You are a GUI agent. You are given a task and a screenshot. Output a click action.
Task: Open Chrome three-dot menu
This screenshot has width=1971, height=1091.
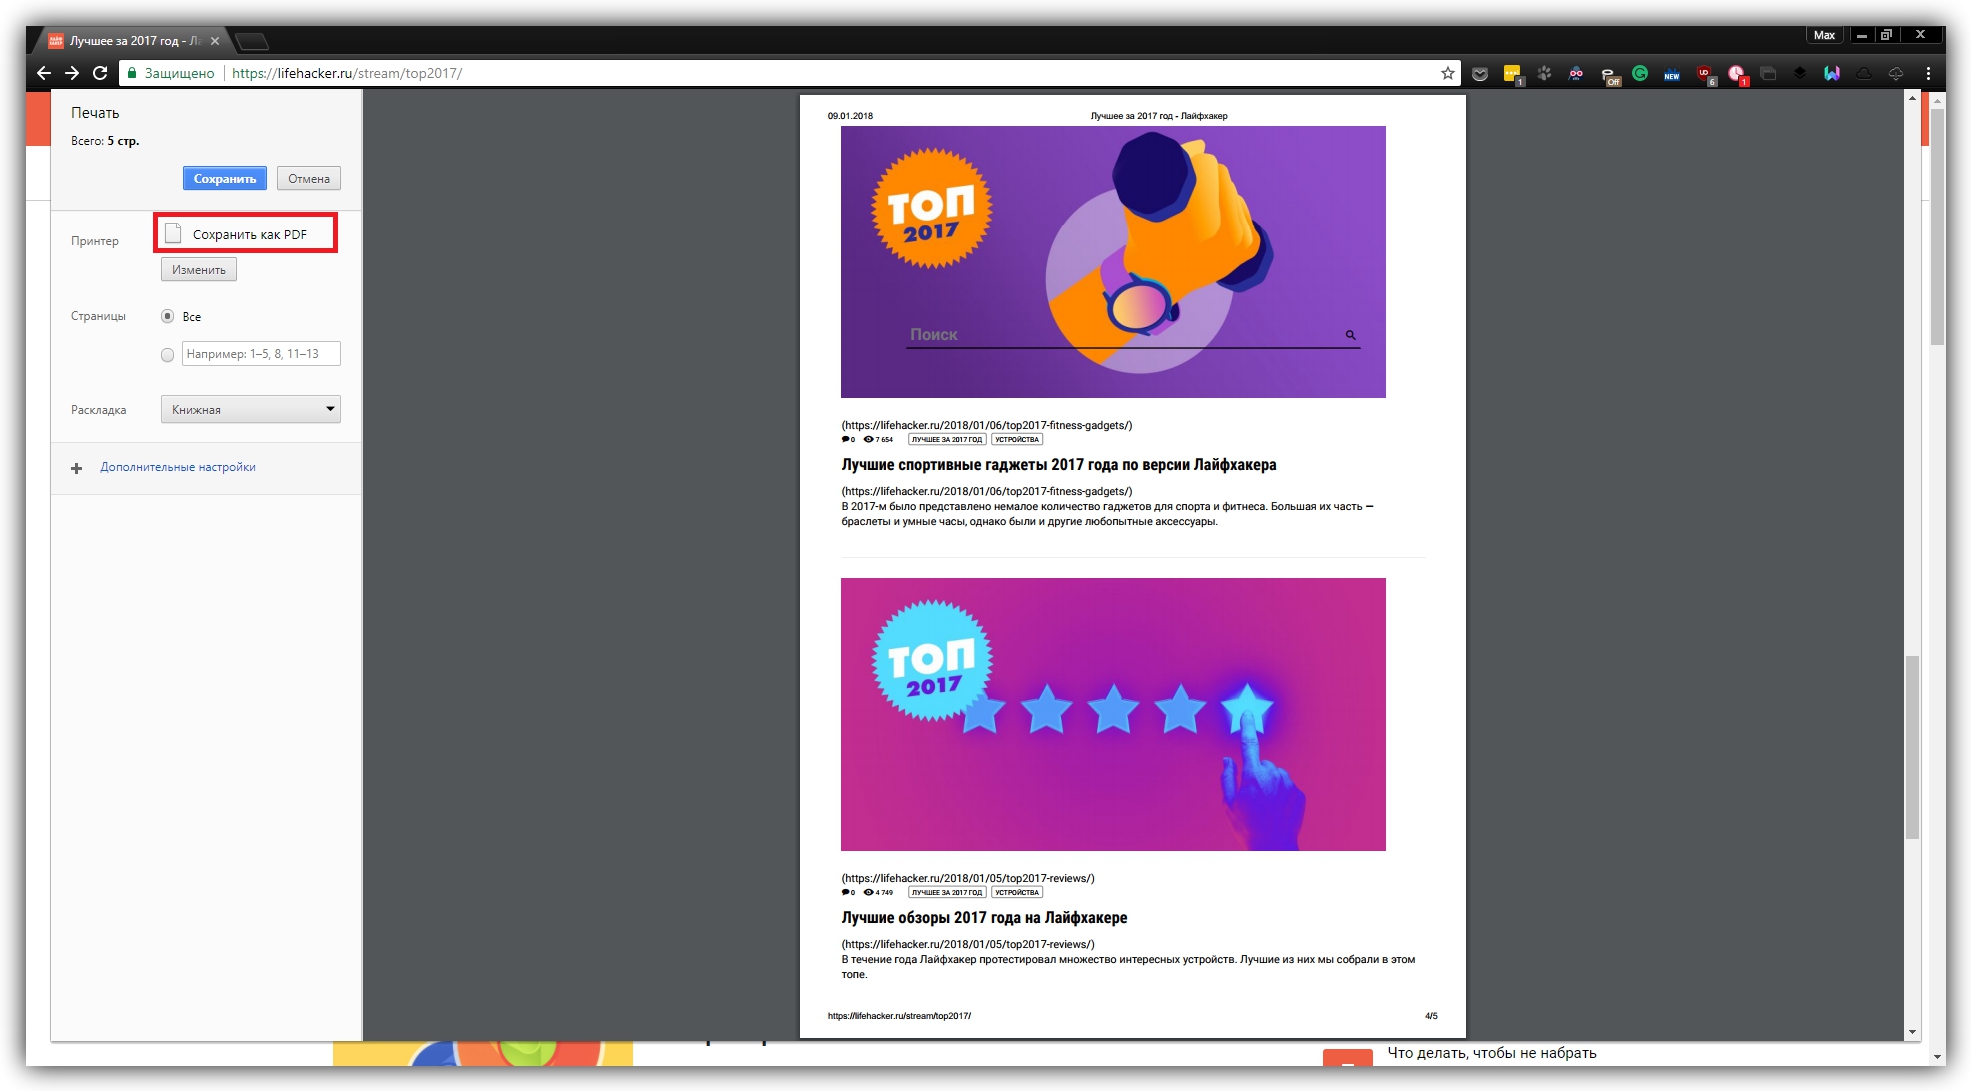[1928, 73]
